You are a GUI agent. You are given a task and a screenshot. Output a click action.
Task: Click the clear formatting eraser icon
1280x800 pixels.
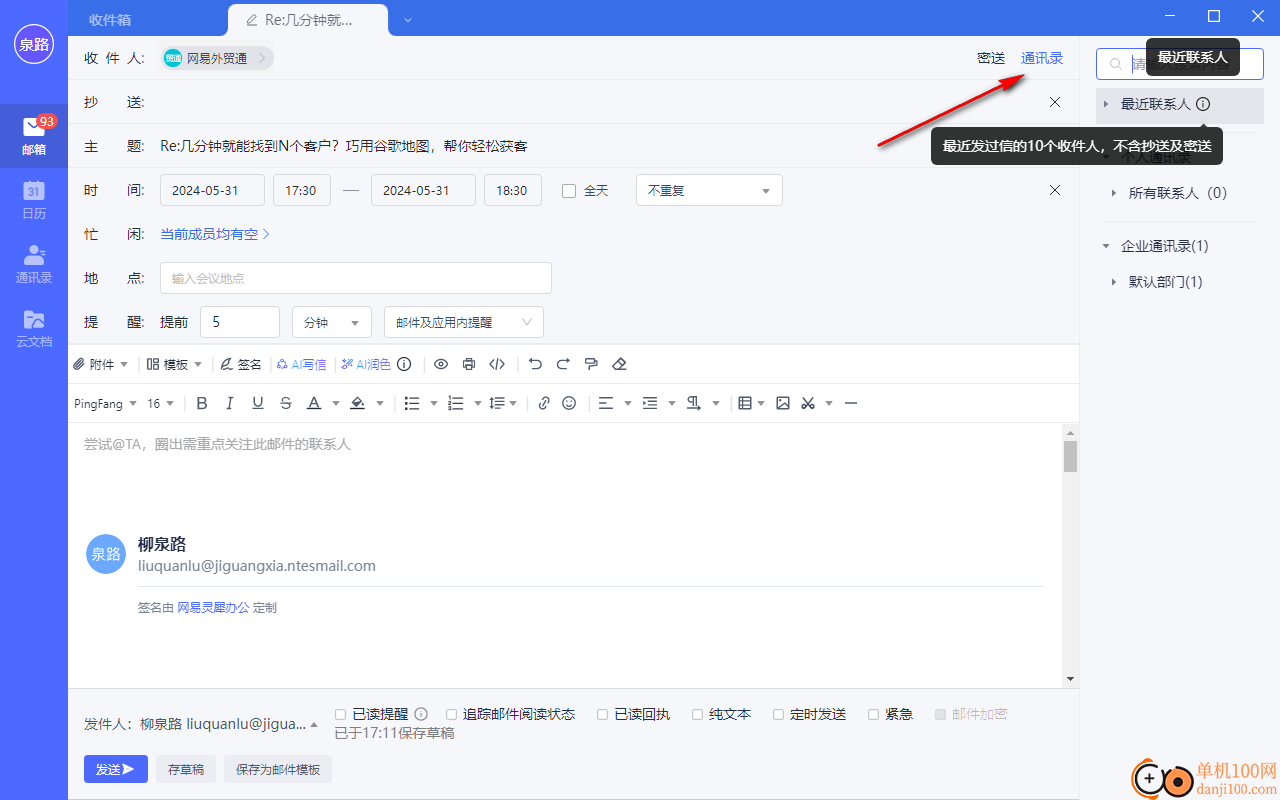point(619,364)
